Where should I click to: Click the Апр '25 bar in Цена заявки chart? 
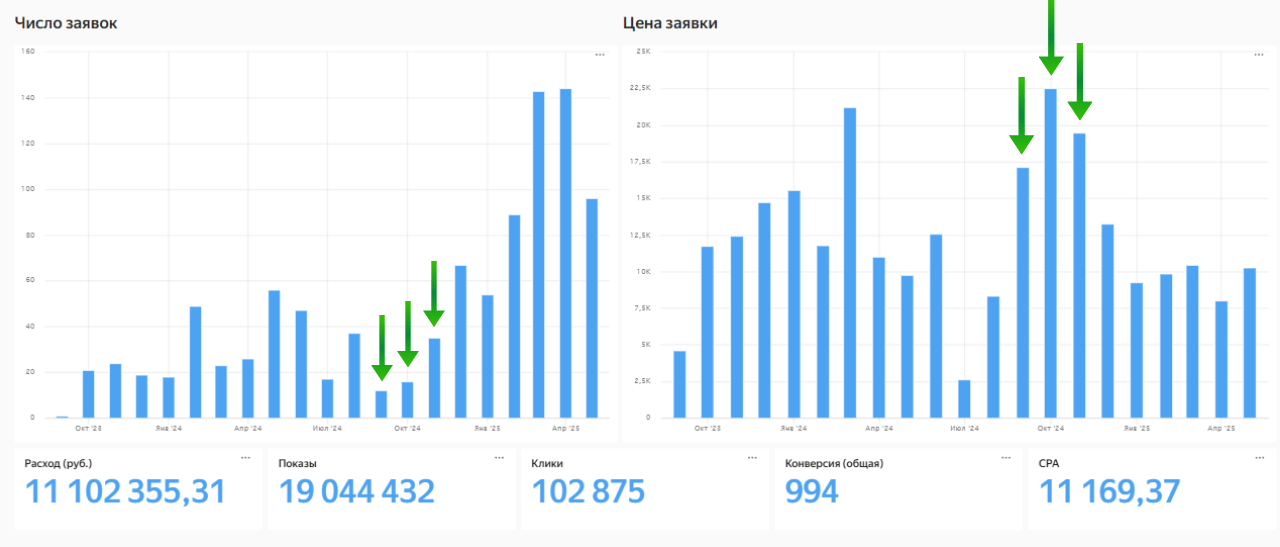pos(1222,360)
